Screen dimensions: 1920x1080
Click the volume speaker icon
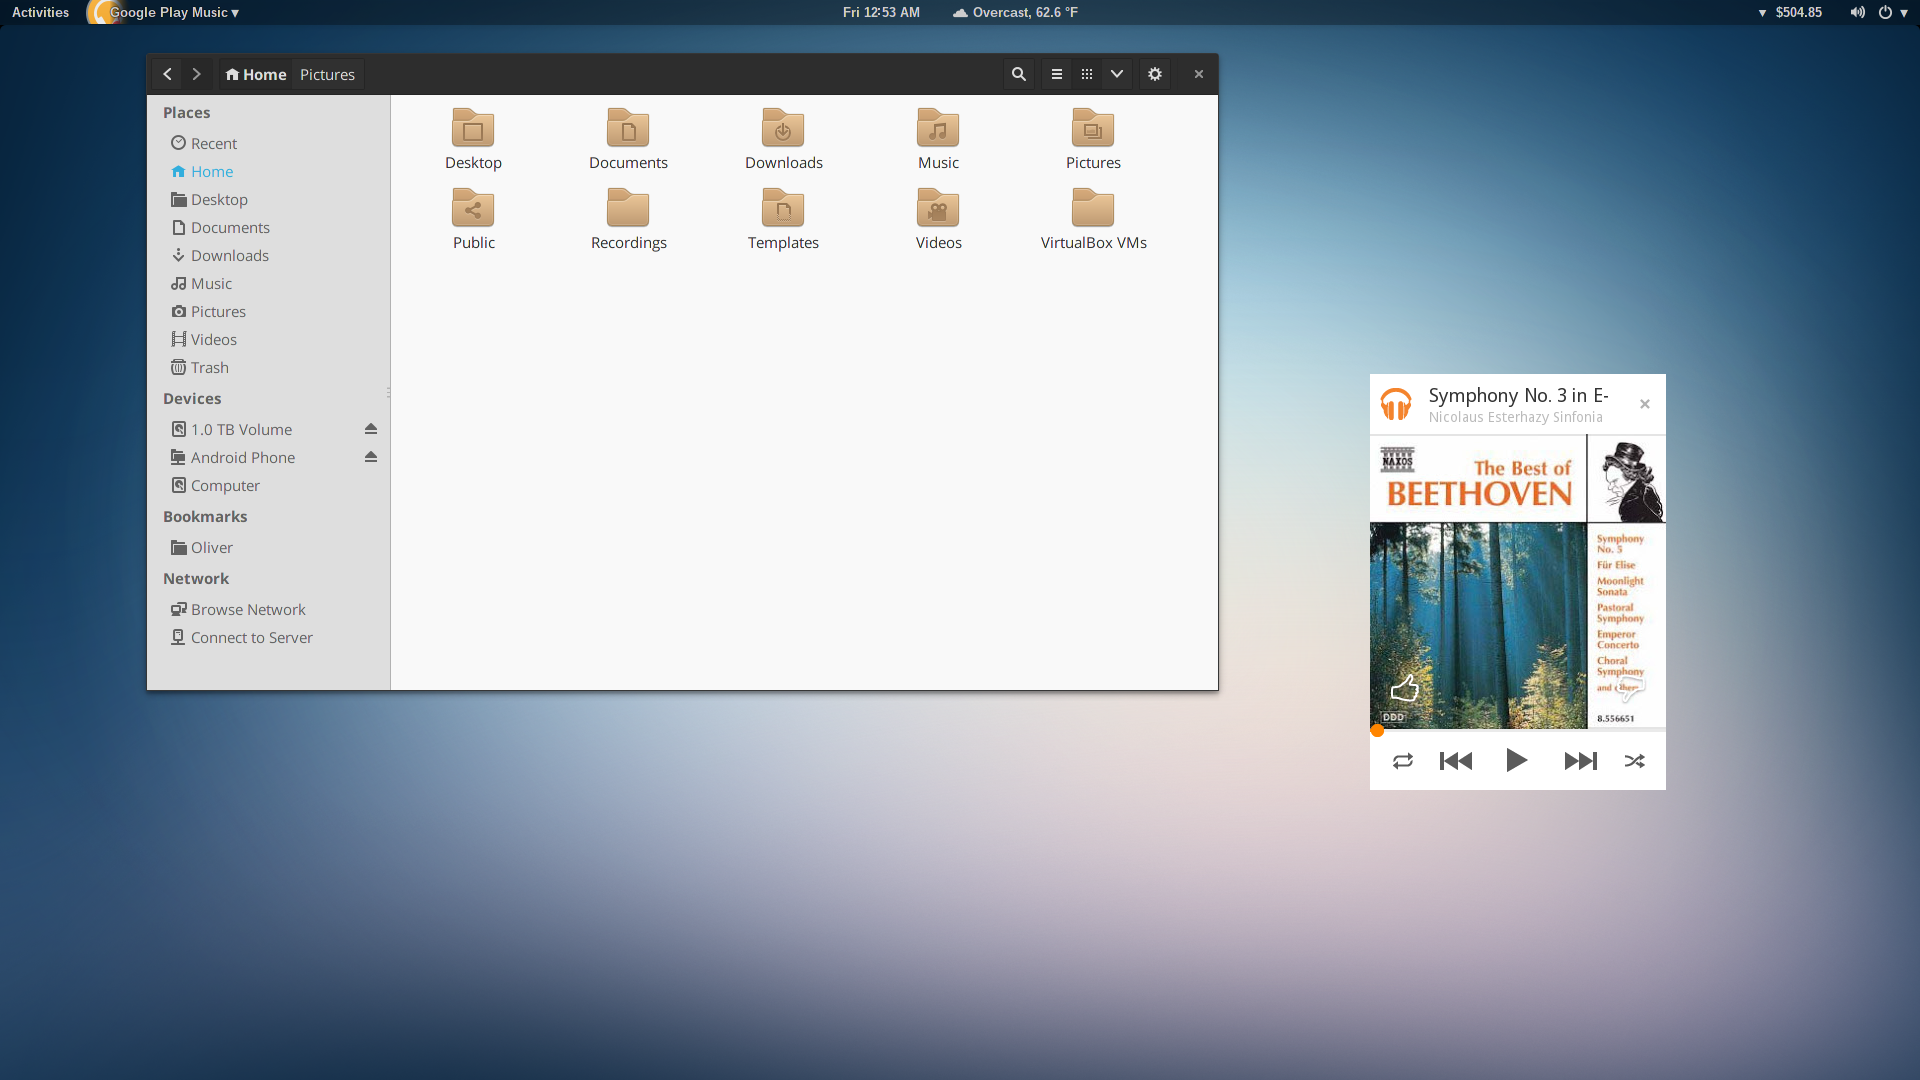(1857, 12)
